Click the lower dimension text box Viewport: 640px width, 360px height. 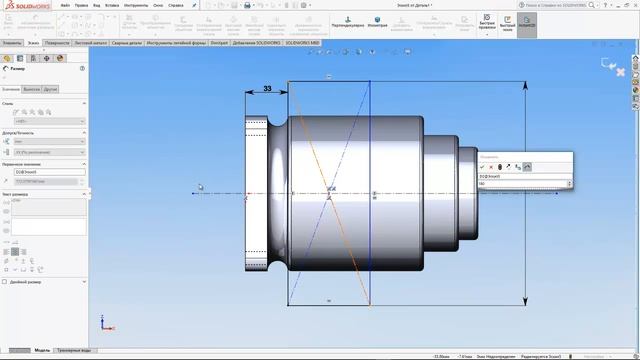(x=49, y=227)
